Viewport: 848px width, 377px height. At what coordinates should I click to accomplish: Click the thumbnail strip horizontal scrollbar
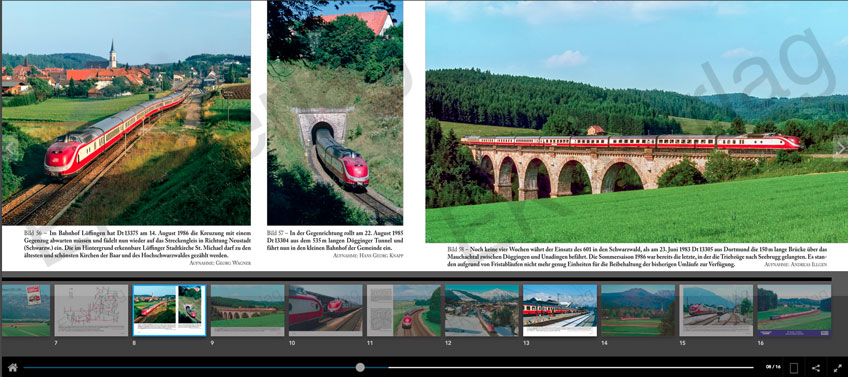[x=416, y=279]
